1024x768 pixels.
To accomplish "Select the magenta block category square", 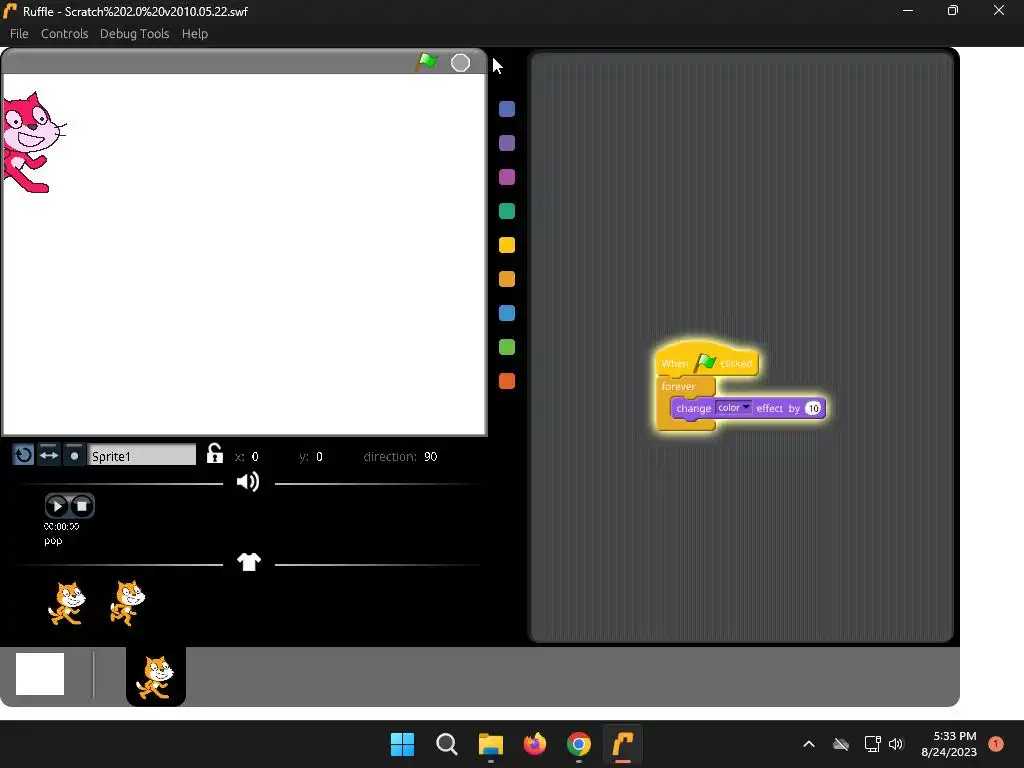I will click(507, 177).
